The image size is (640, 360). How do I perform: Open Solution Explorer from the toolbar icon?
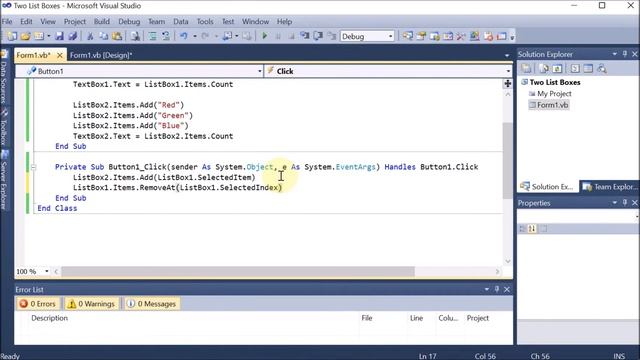point(408,36)
